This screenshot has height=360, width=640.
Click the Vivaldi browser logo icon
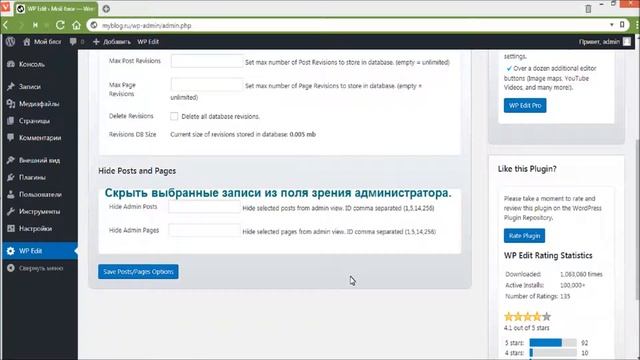click(5, 7)
